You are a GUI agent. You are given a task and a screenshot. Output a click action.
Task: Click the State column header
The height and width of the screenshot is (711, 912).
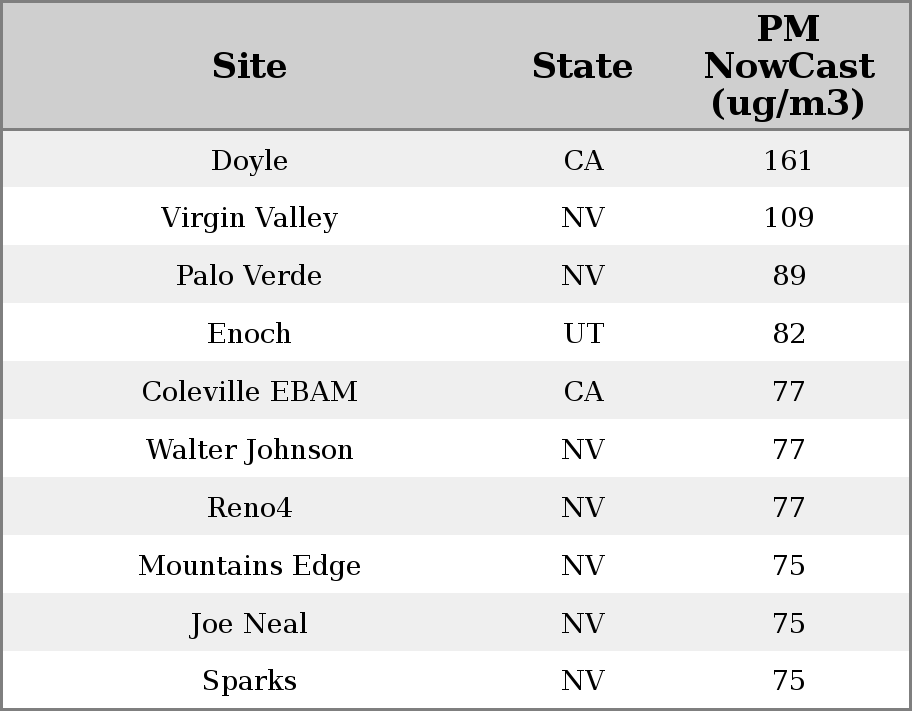coord(582,66)
